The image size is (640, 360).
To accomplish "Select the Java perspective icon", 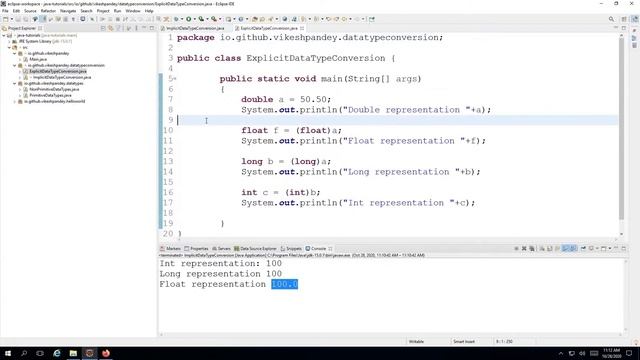I will [635, 19].
